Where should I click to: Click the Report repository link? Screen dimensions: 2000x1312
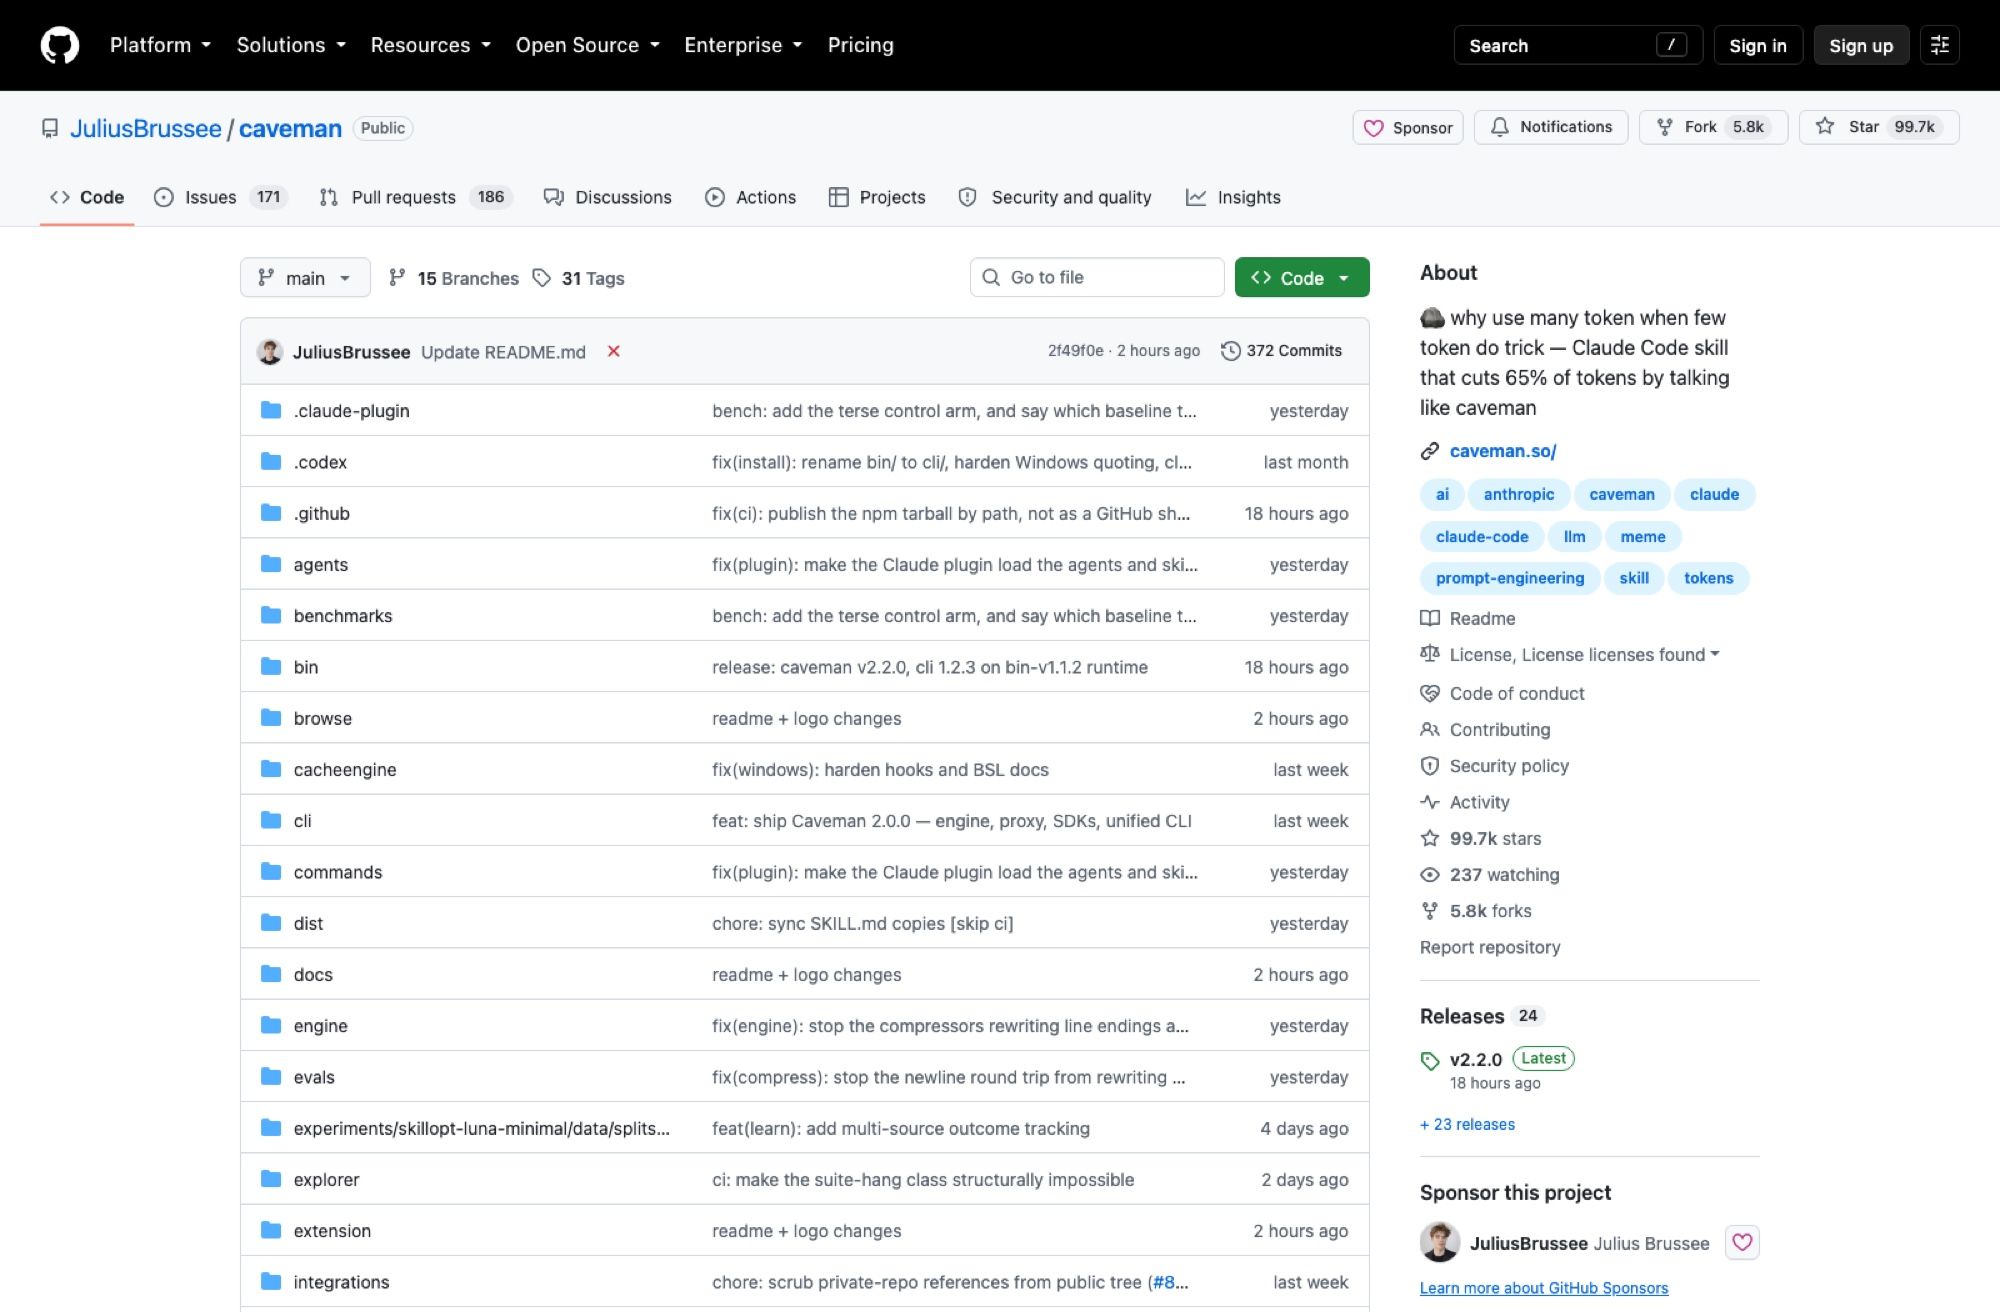1490,947
